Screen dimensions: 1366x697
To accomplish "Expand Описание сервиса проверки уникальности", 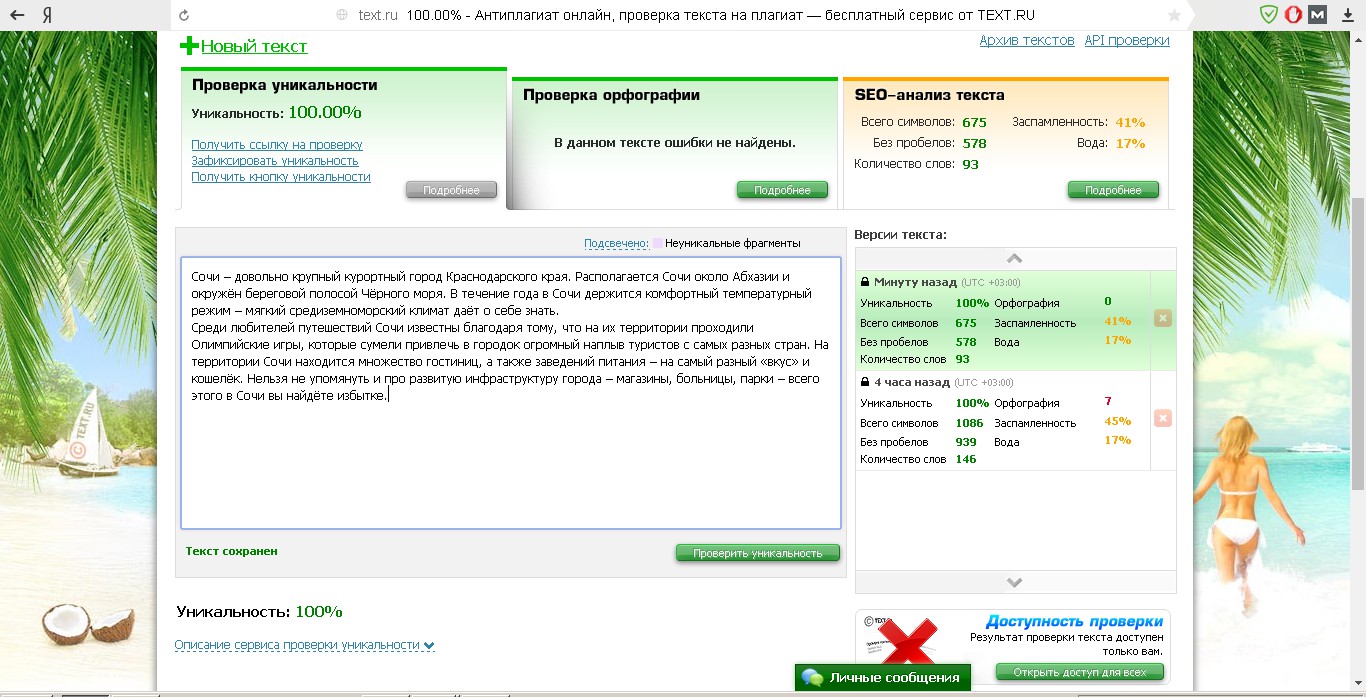I will click(304, 645).
